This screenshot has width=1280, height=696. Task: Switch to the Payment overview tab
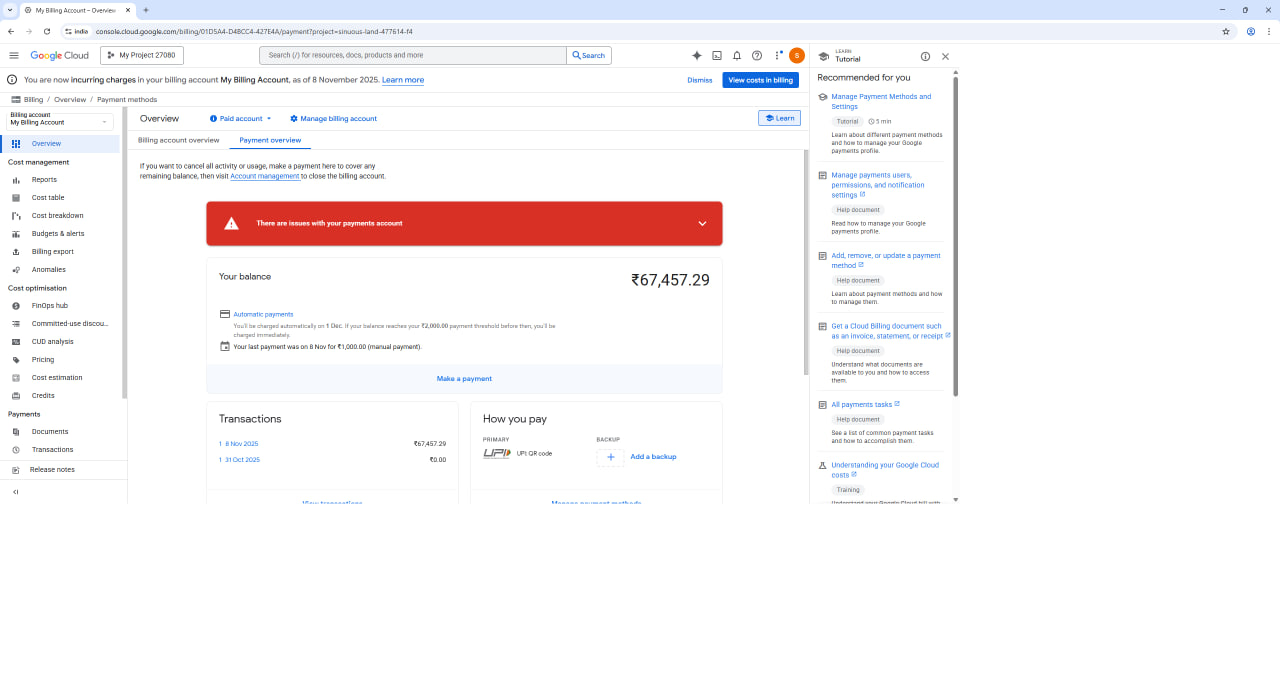point(270,141)
